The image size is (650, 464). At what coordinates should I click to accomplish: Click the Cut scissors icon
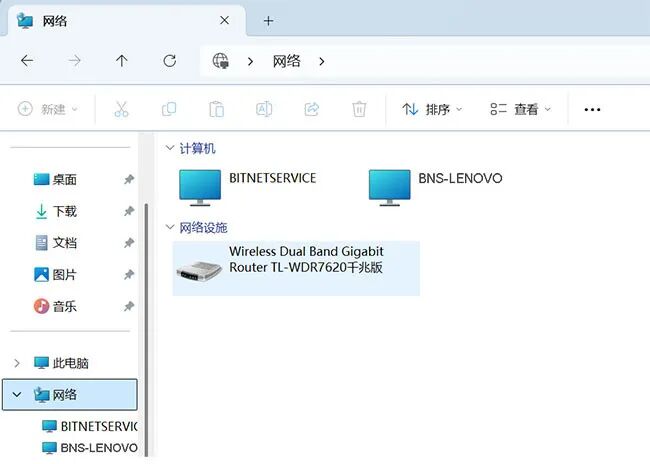[x=121, y=109]
